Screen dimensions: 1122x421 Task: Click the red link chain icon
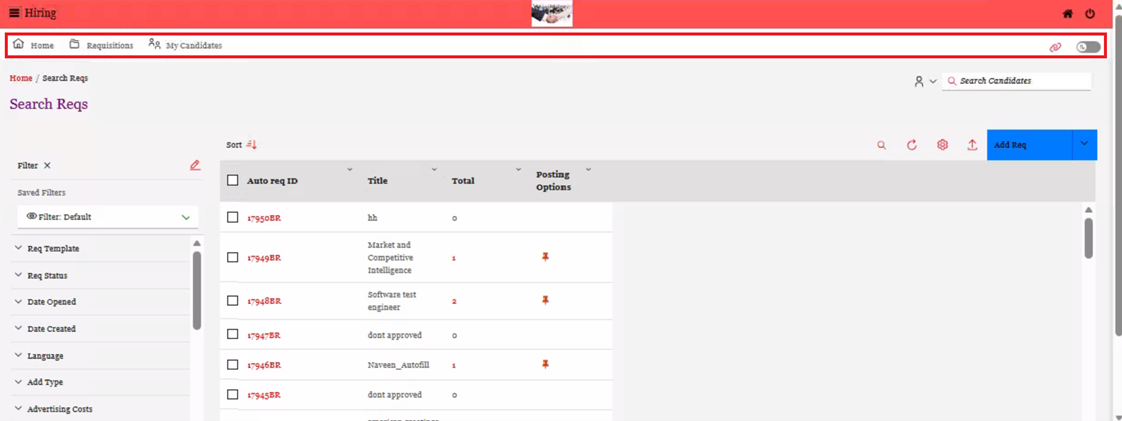(x=1055, y=47)
